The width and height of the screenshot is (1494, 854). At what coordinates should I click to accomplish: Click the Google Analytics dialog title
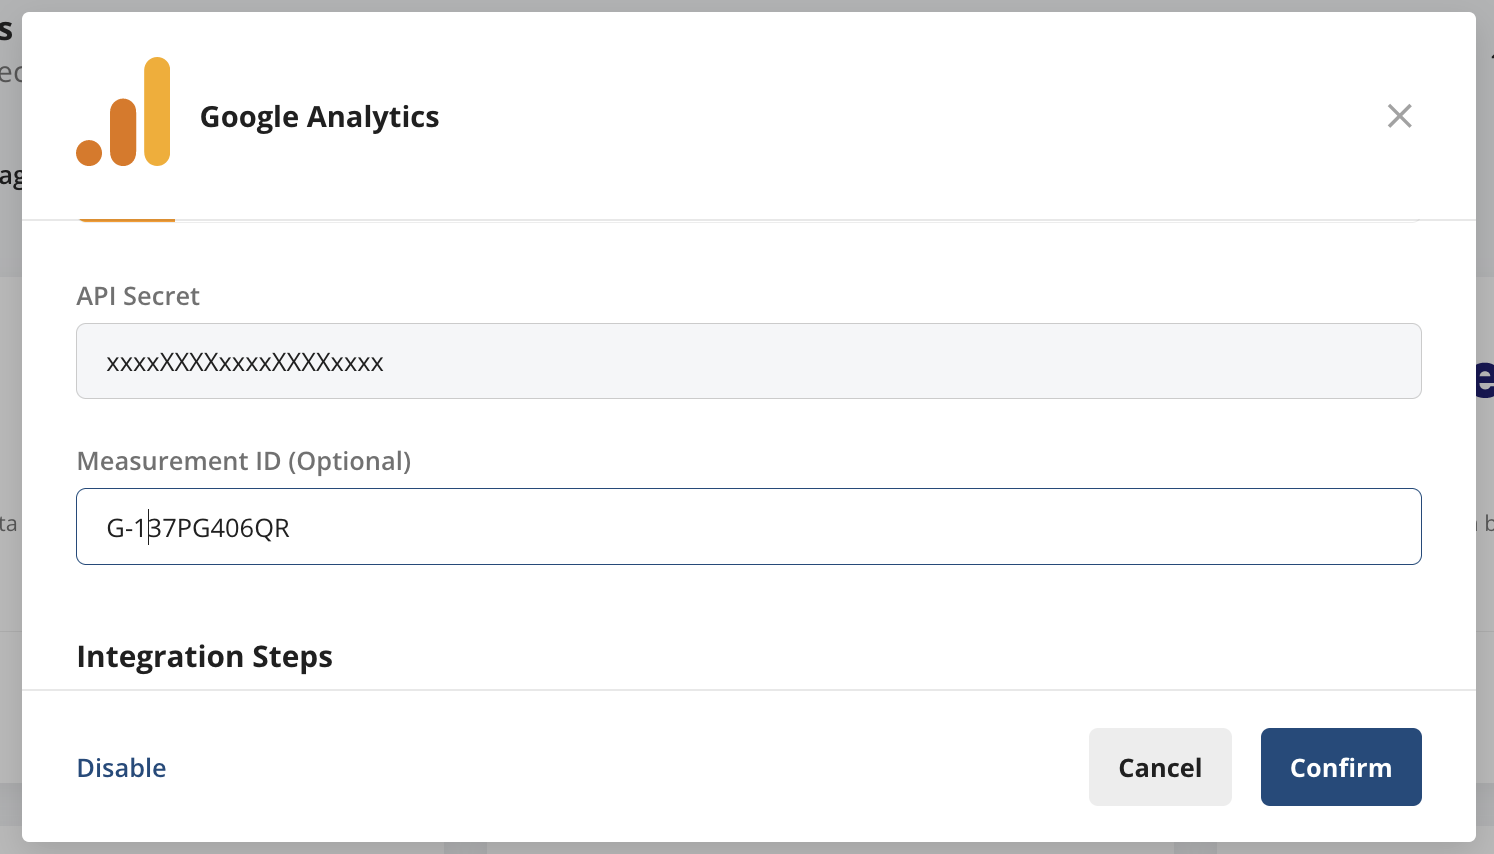tap(319, 117)
